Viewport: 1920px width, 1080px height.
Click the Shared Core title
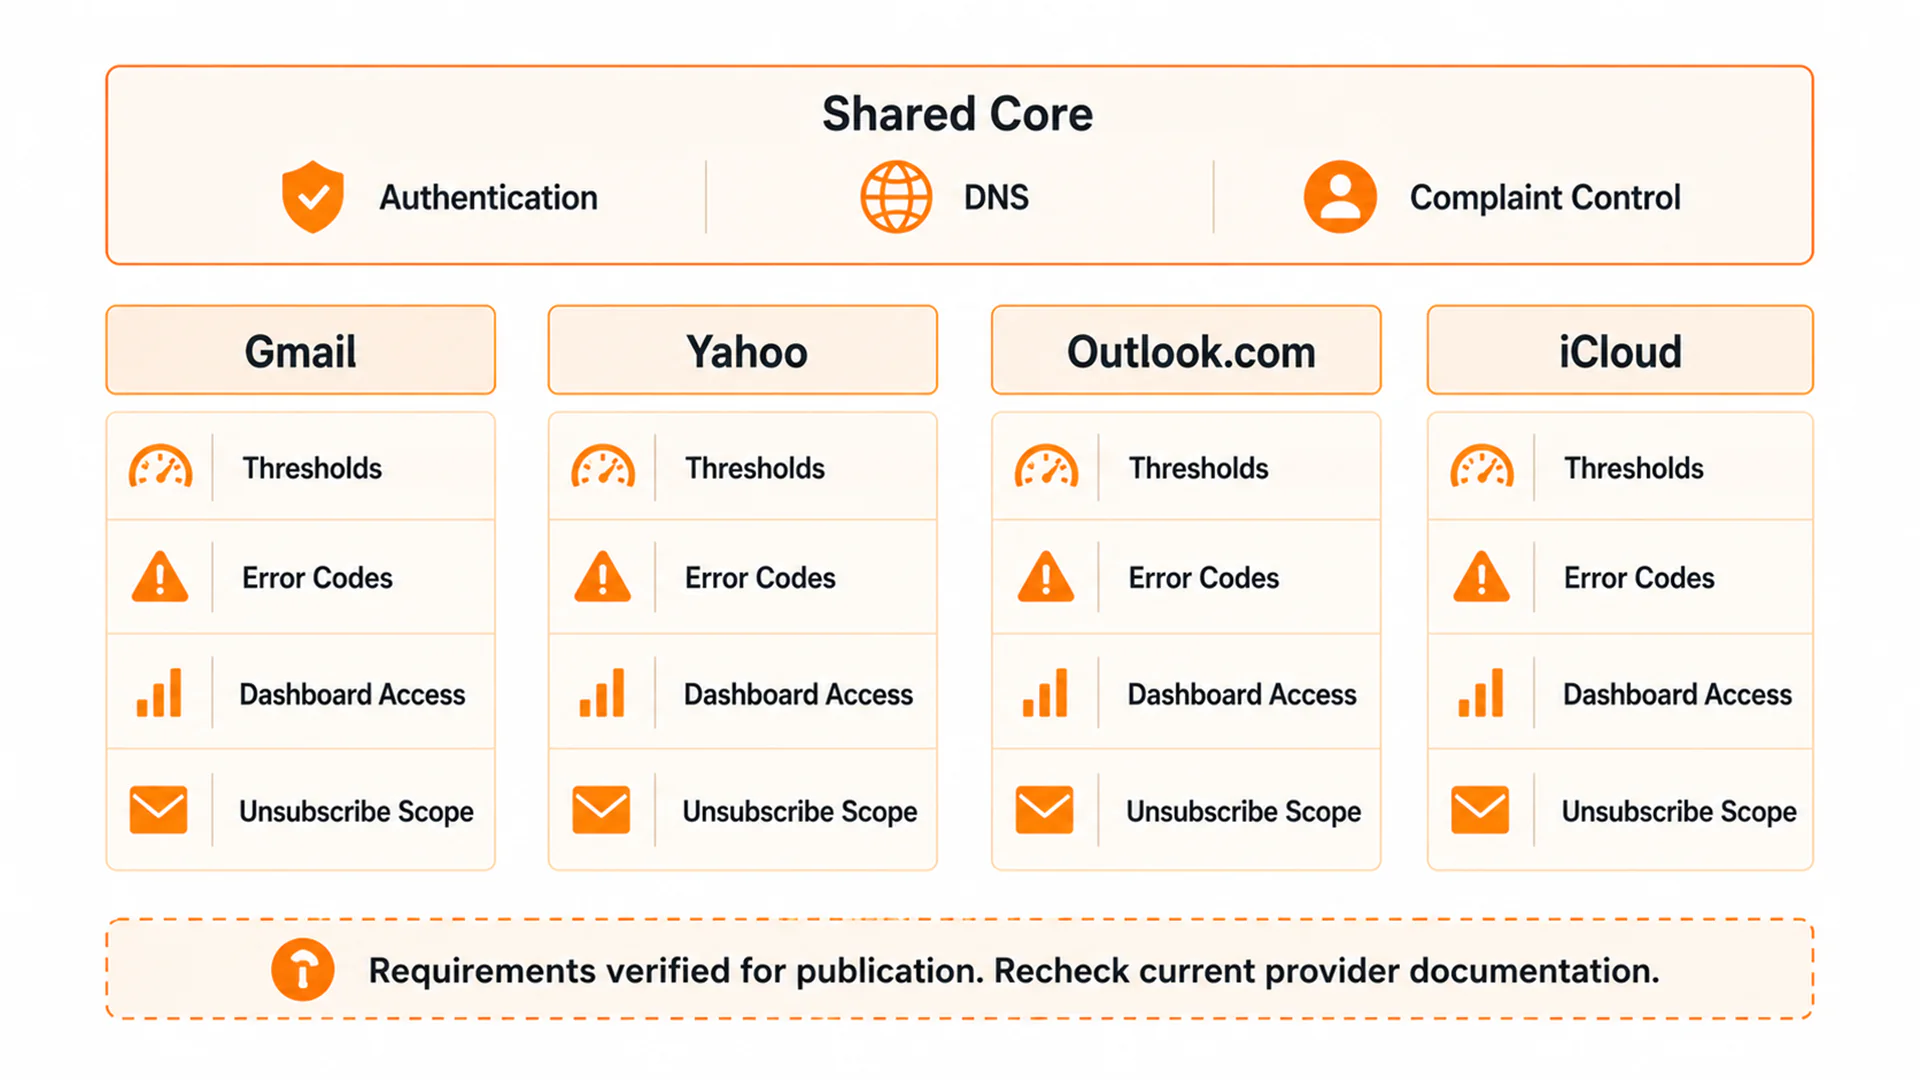[x=958, y=114]
